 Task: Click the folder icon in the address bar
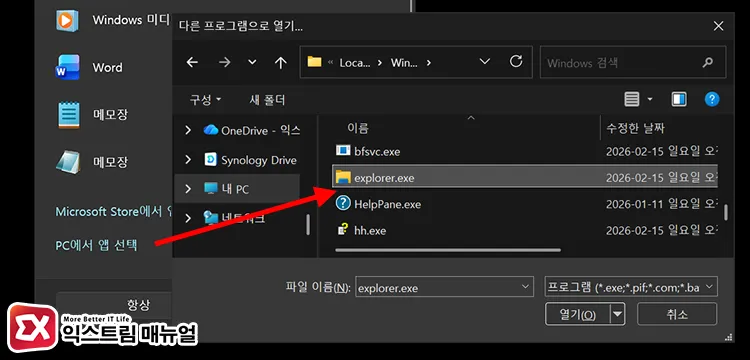pyautogui.click(x=314, y=62)
